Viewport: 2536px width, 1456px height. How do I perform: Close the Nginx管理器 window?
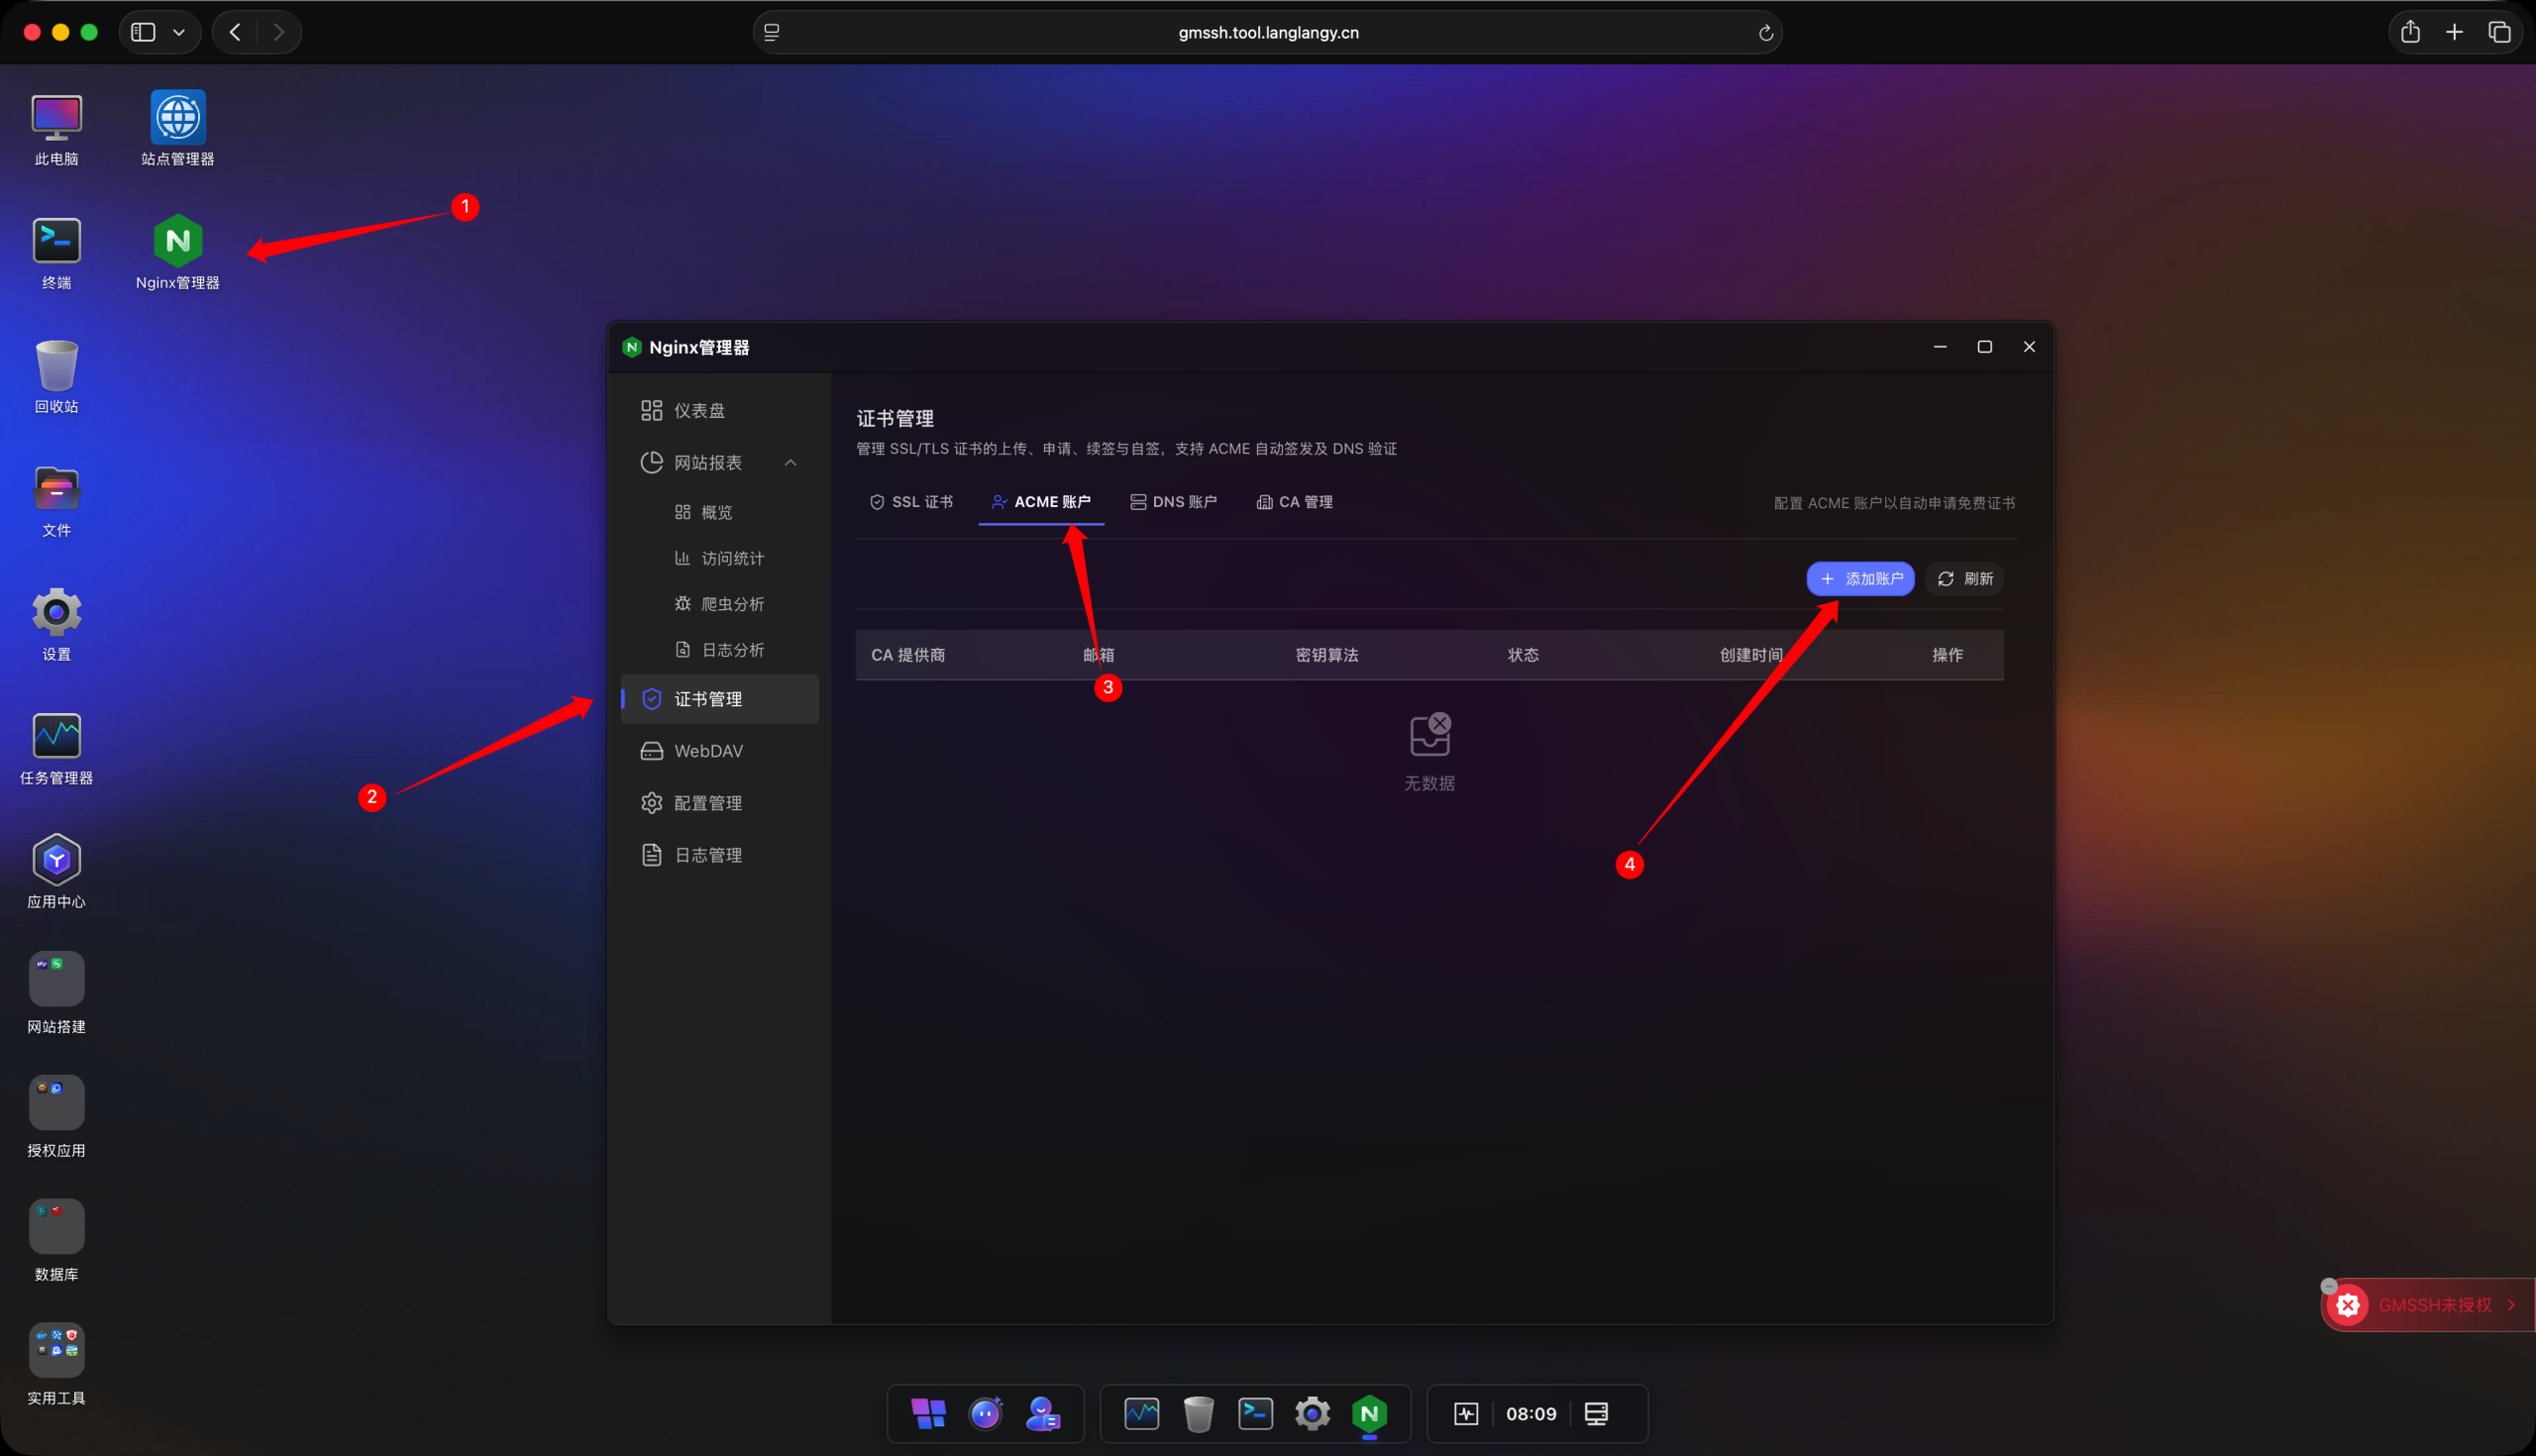pyautogui.click(x=2029, y=347)
